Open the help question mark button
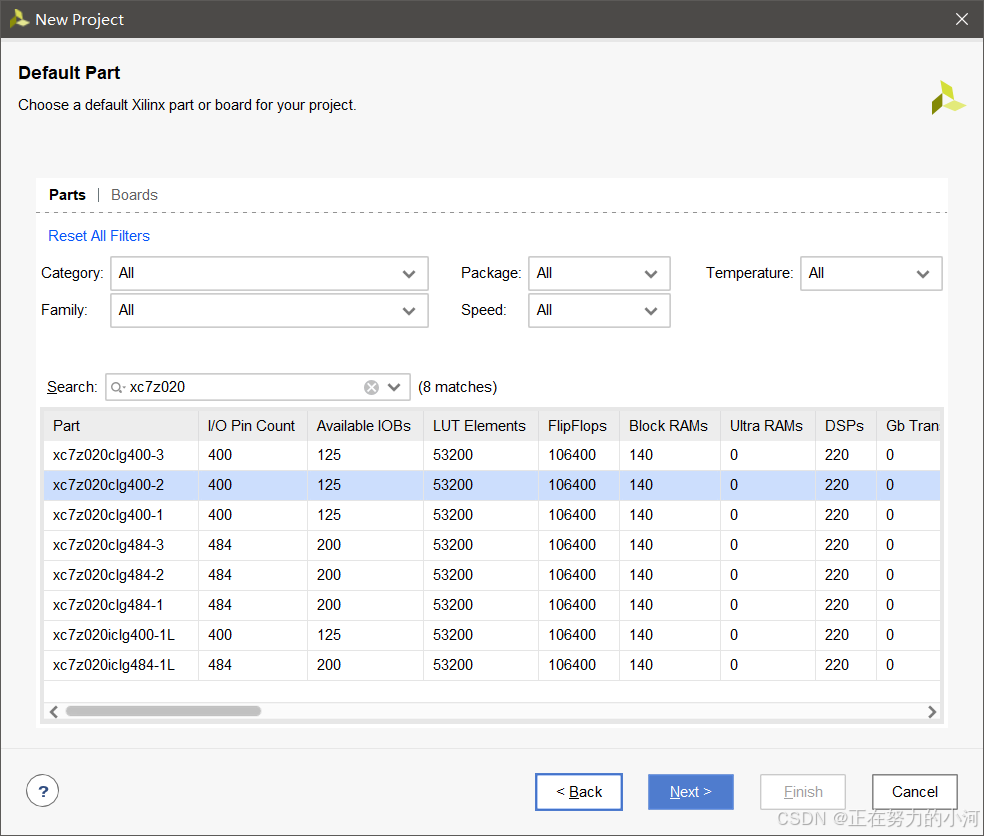 point(43,791)
